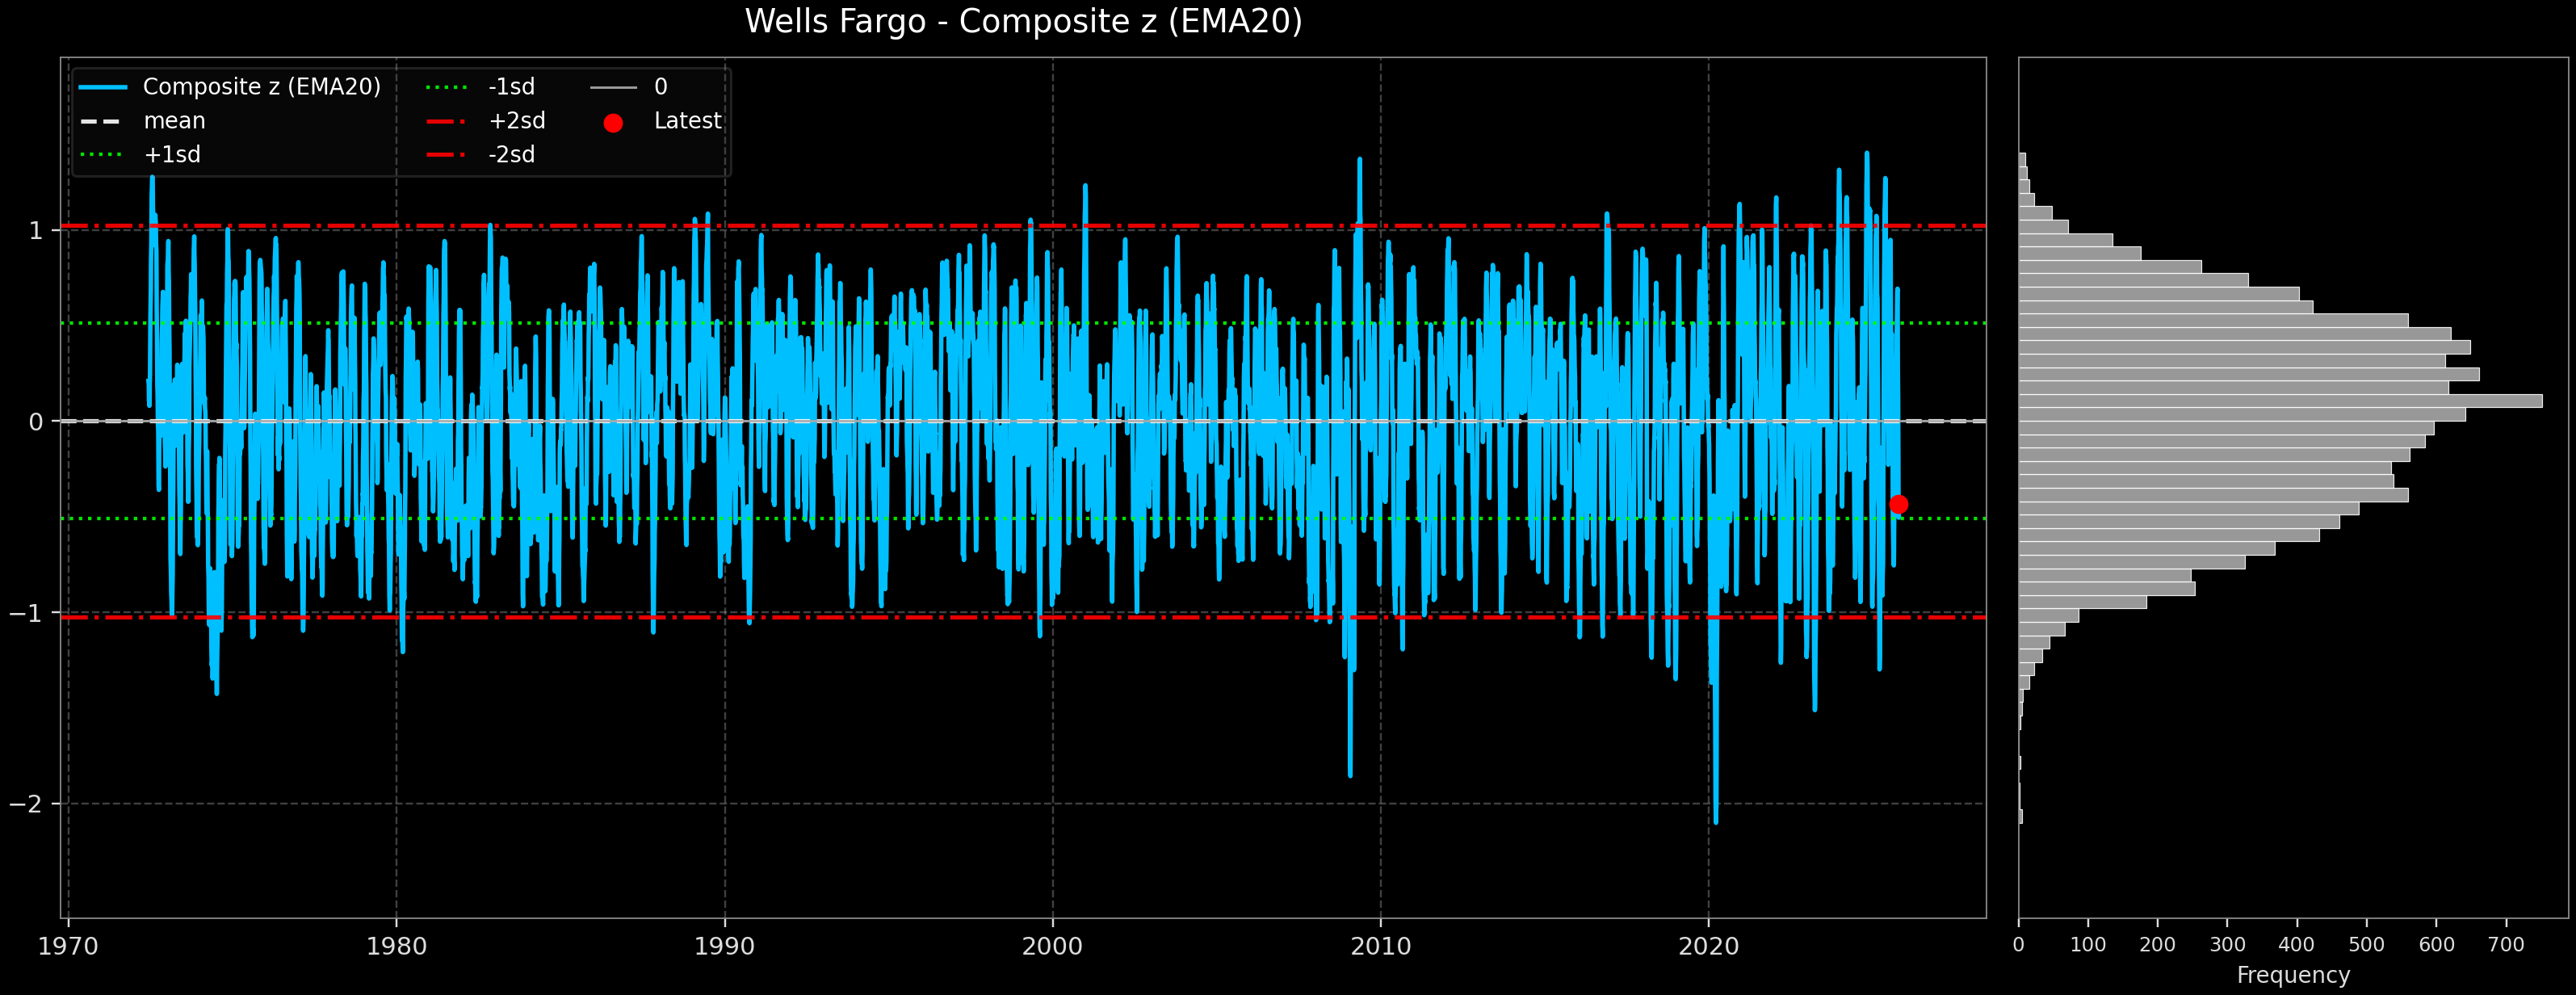Click the dashed mean line sample in legend
This screenshot has height=995, width=2576.
tap(105, 120)
